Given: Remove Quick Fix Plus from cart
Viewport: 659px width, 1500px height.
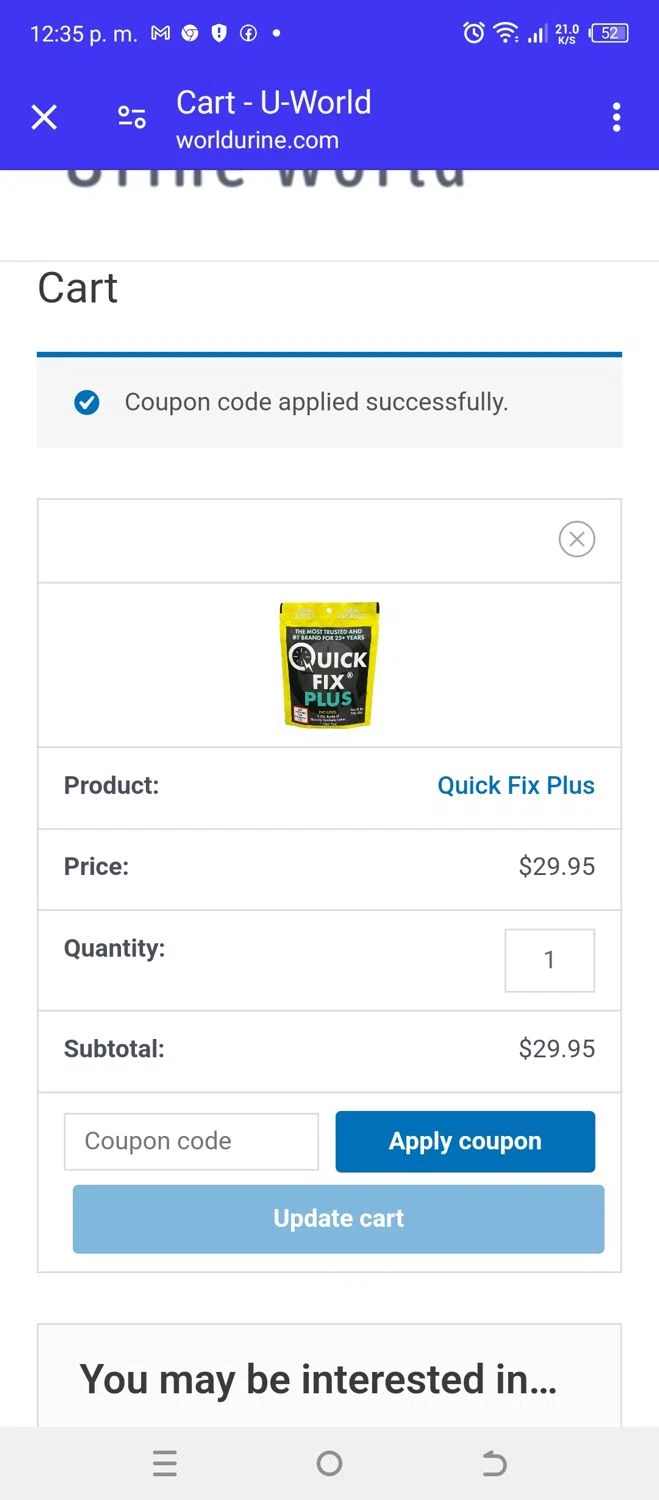Looking at the screenshot, I should (x=576, y=539).
